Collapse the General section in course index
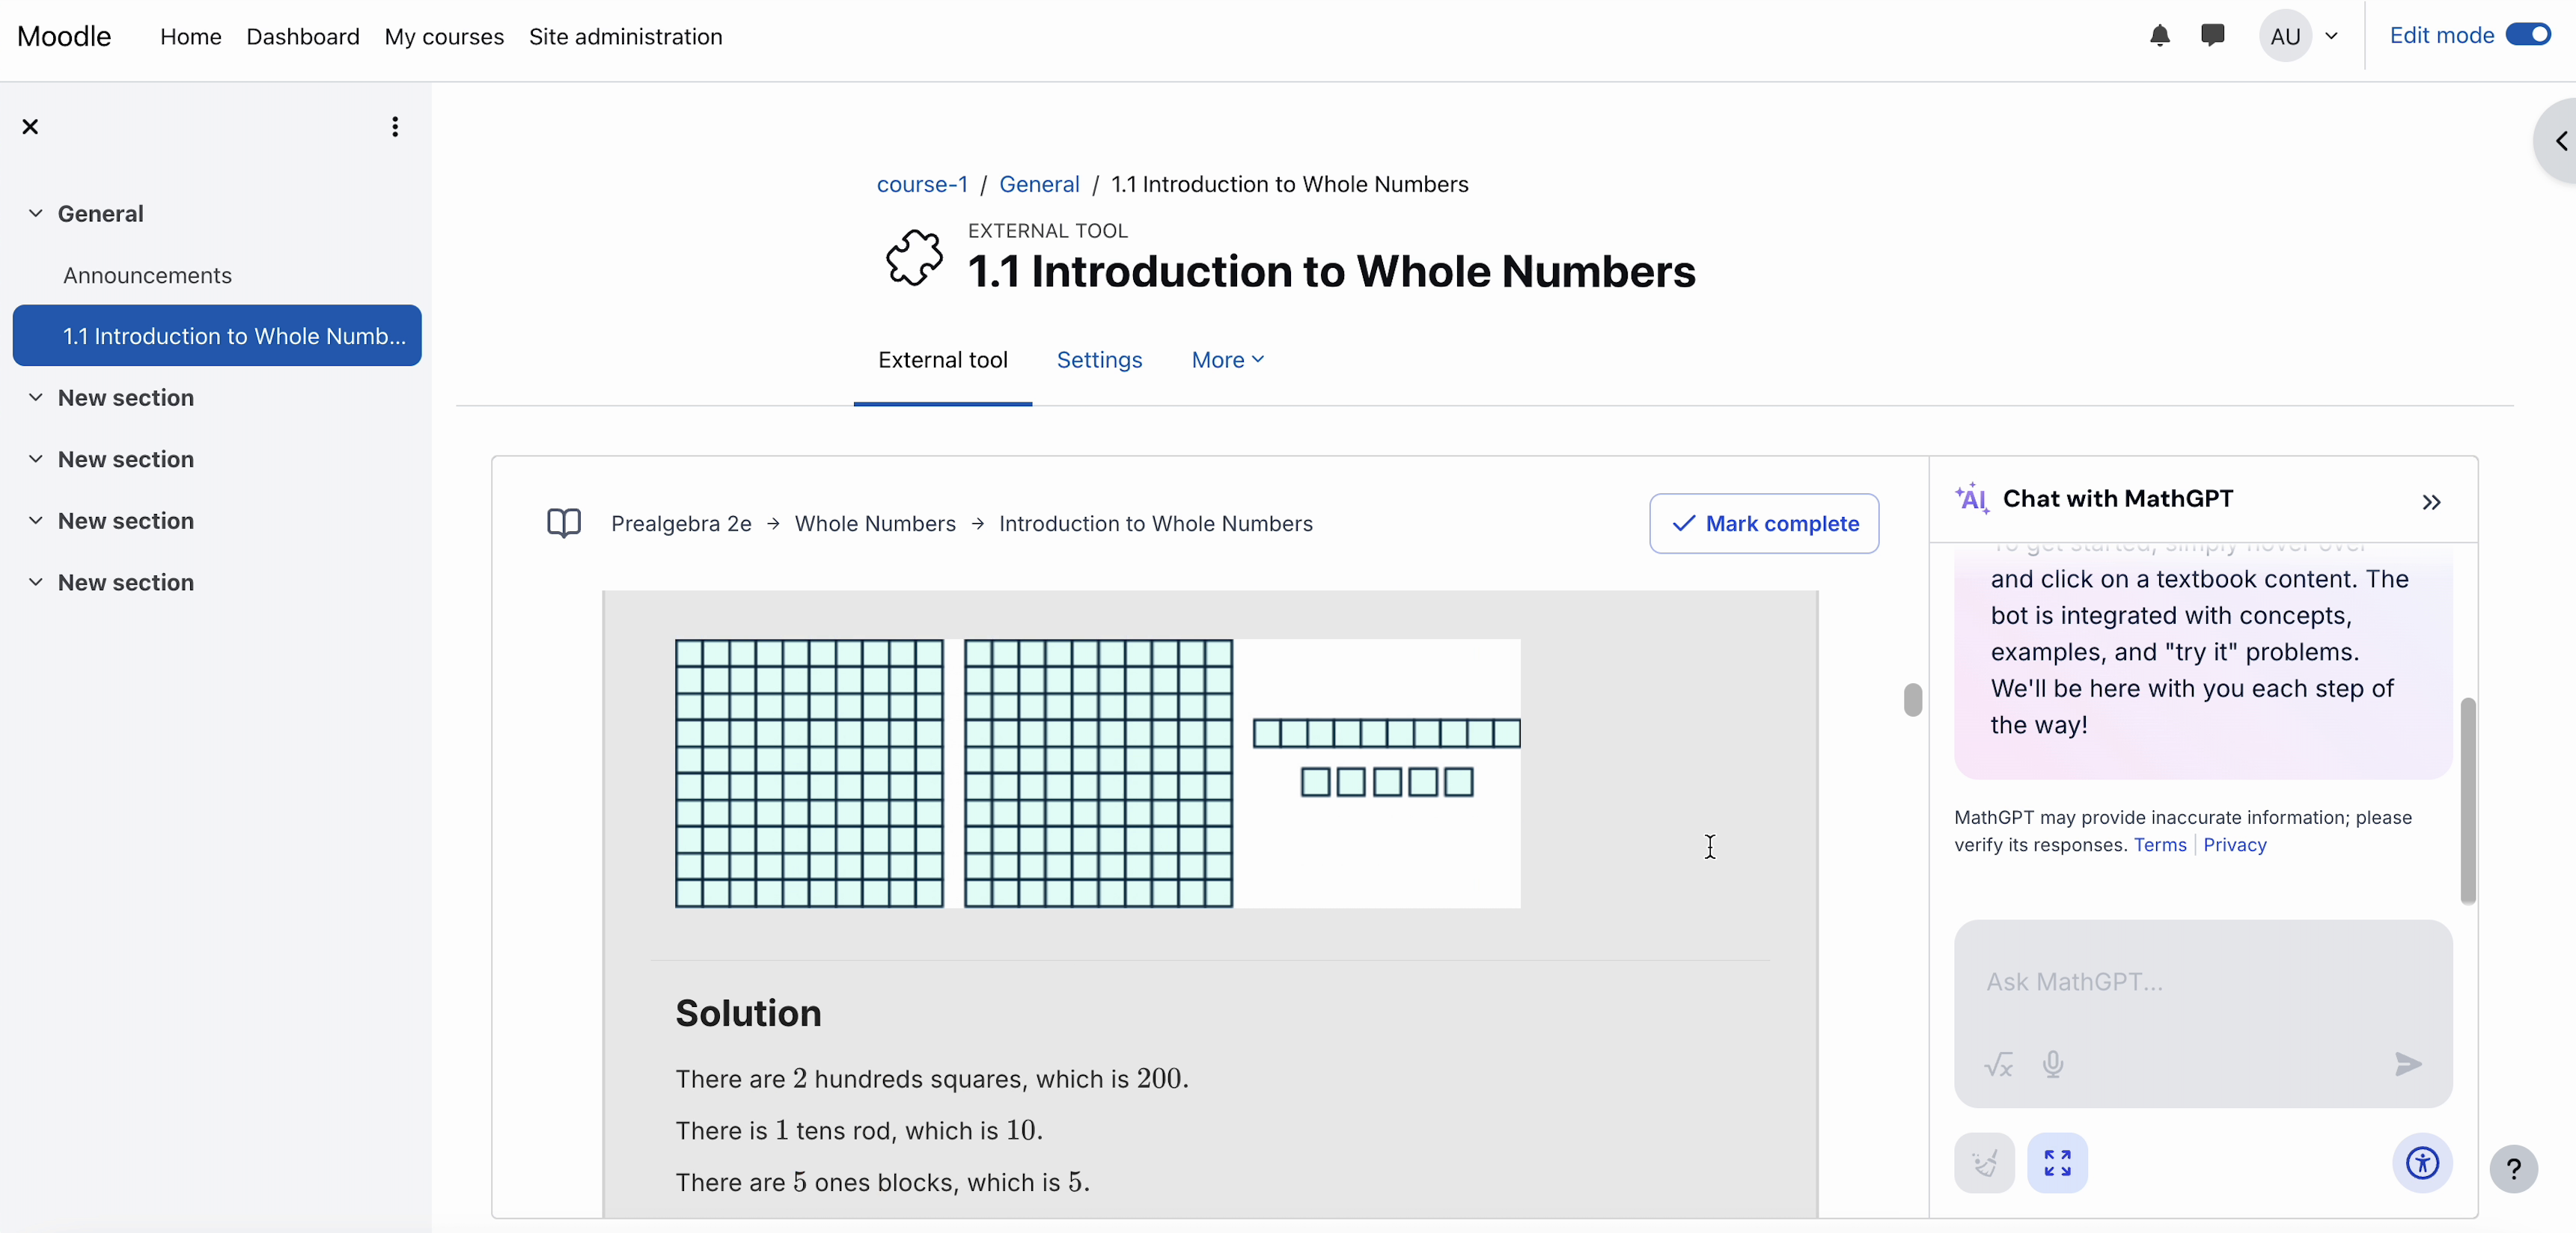2576x1233 pixels. pyautogui.click(x=35, y=213)
